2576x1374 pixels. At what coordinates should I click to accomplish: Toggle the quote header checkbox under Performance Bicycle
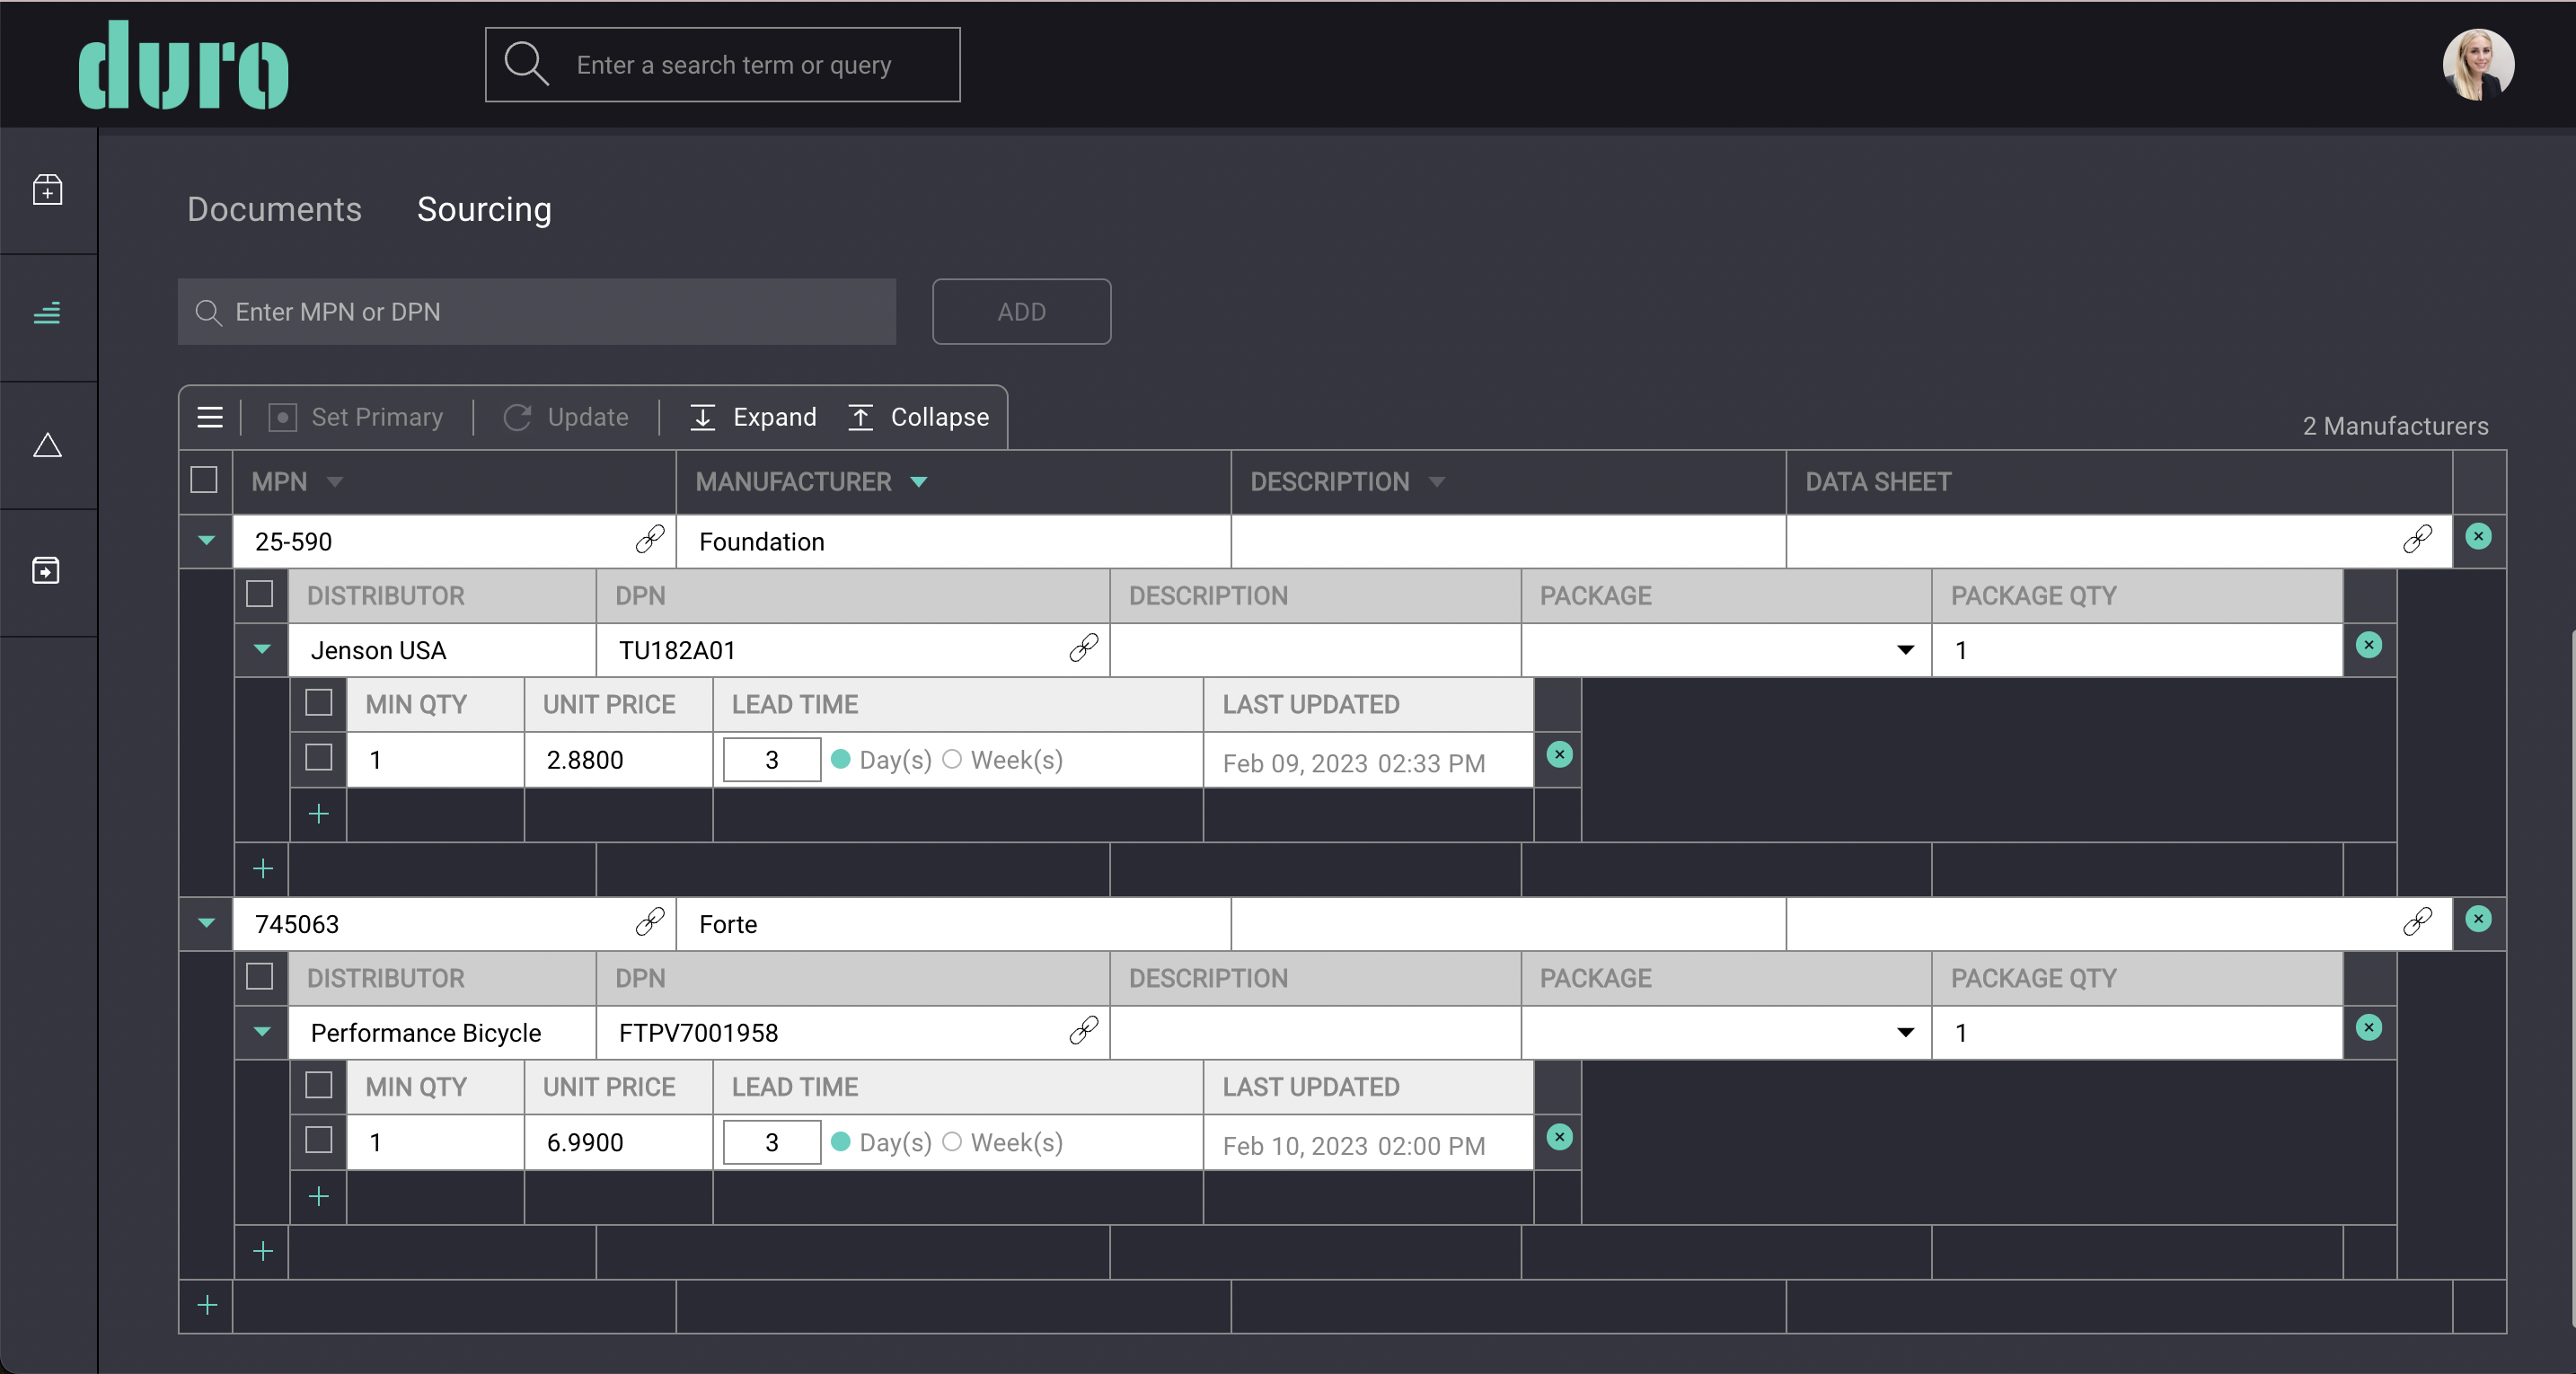click(x=319, y=1085)
